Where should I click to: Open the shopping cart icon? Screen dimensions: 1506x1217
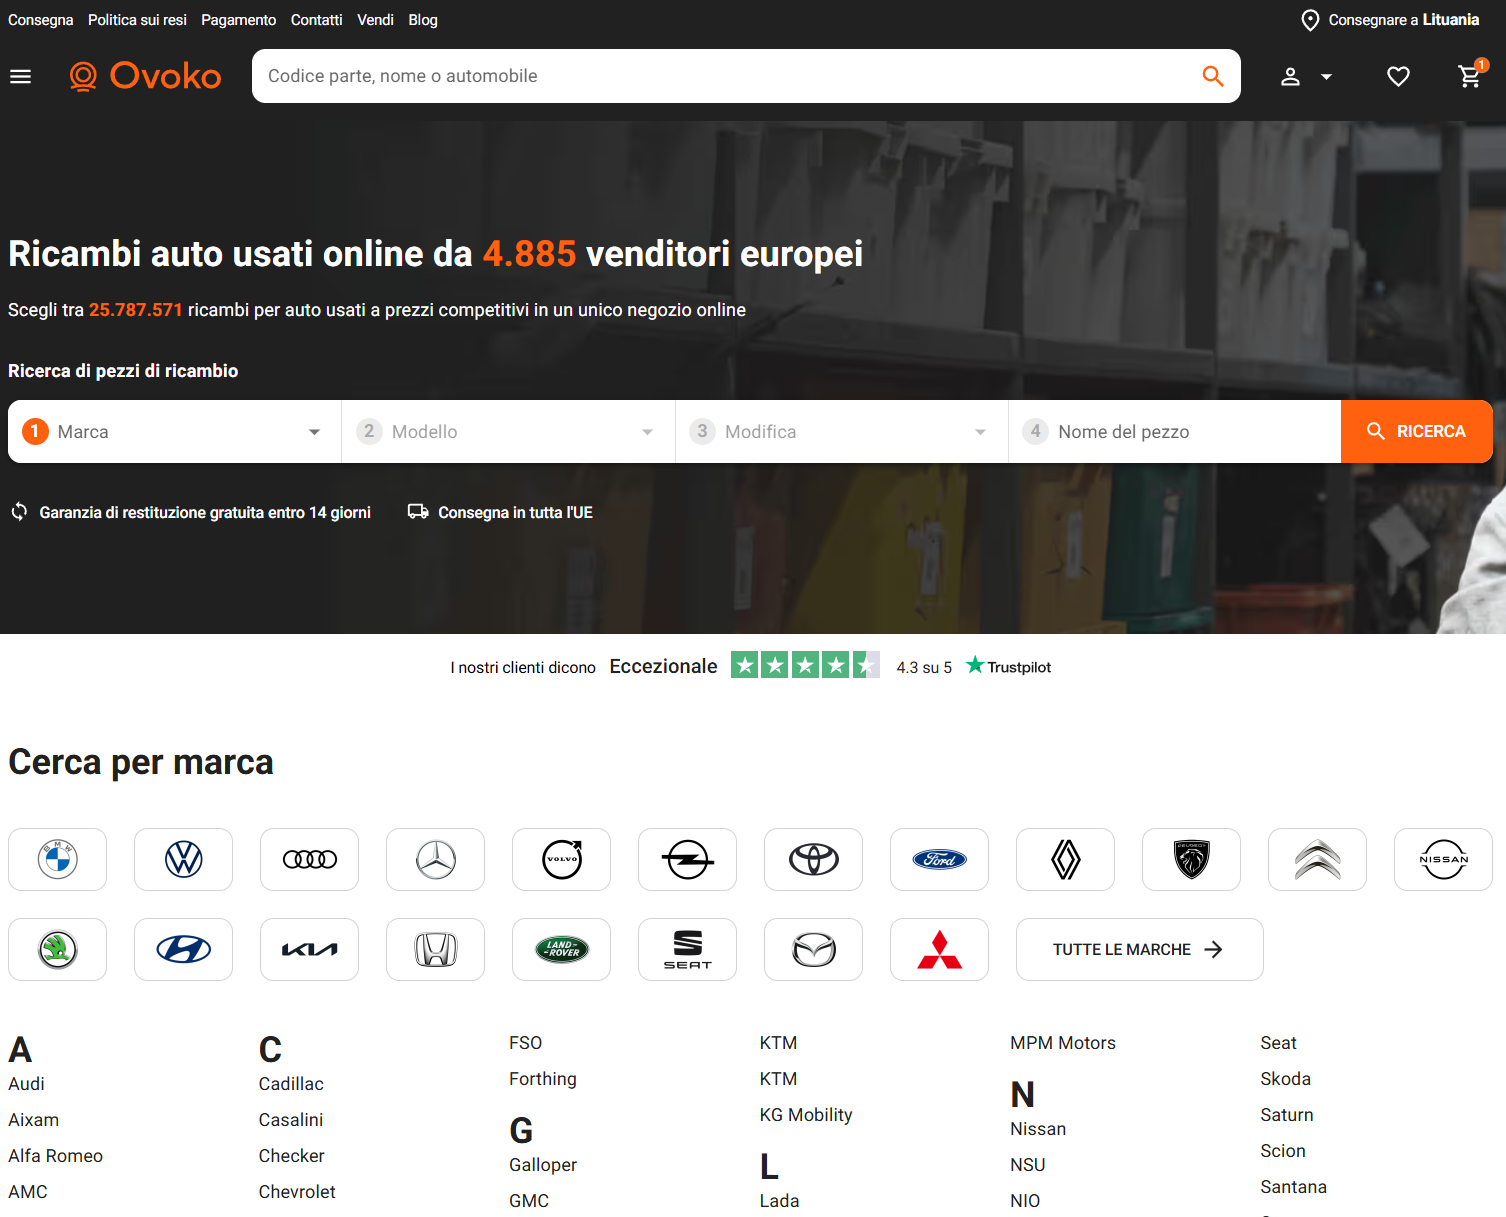(x=1472, y=75)
